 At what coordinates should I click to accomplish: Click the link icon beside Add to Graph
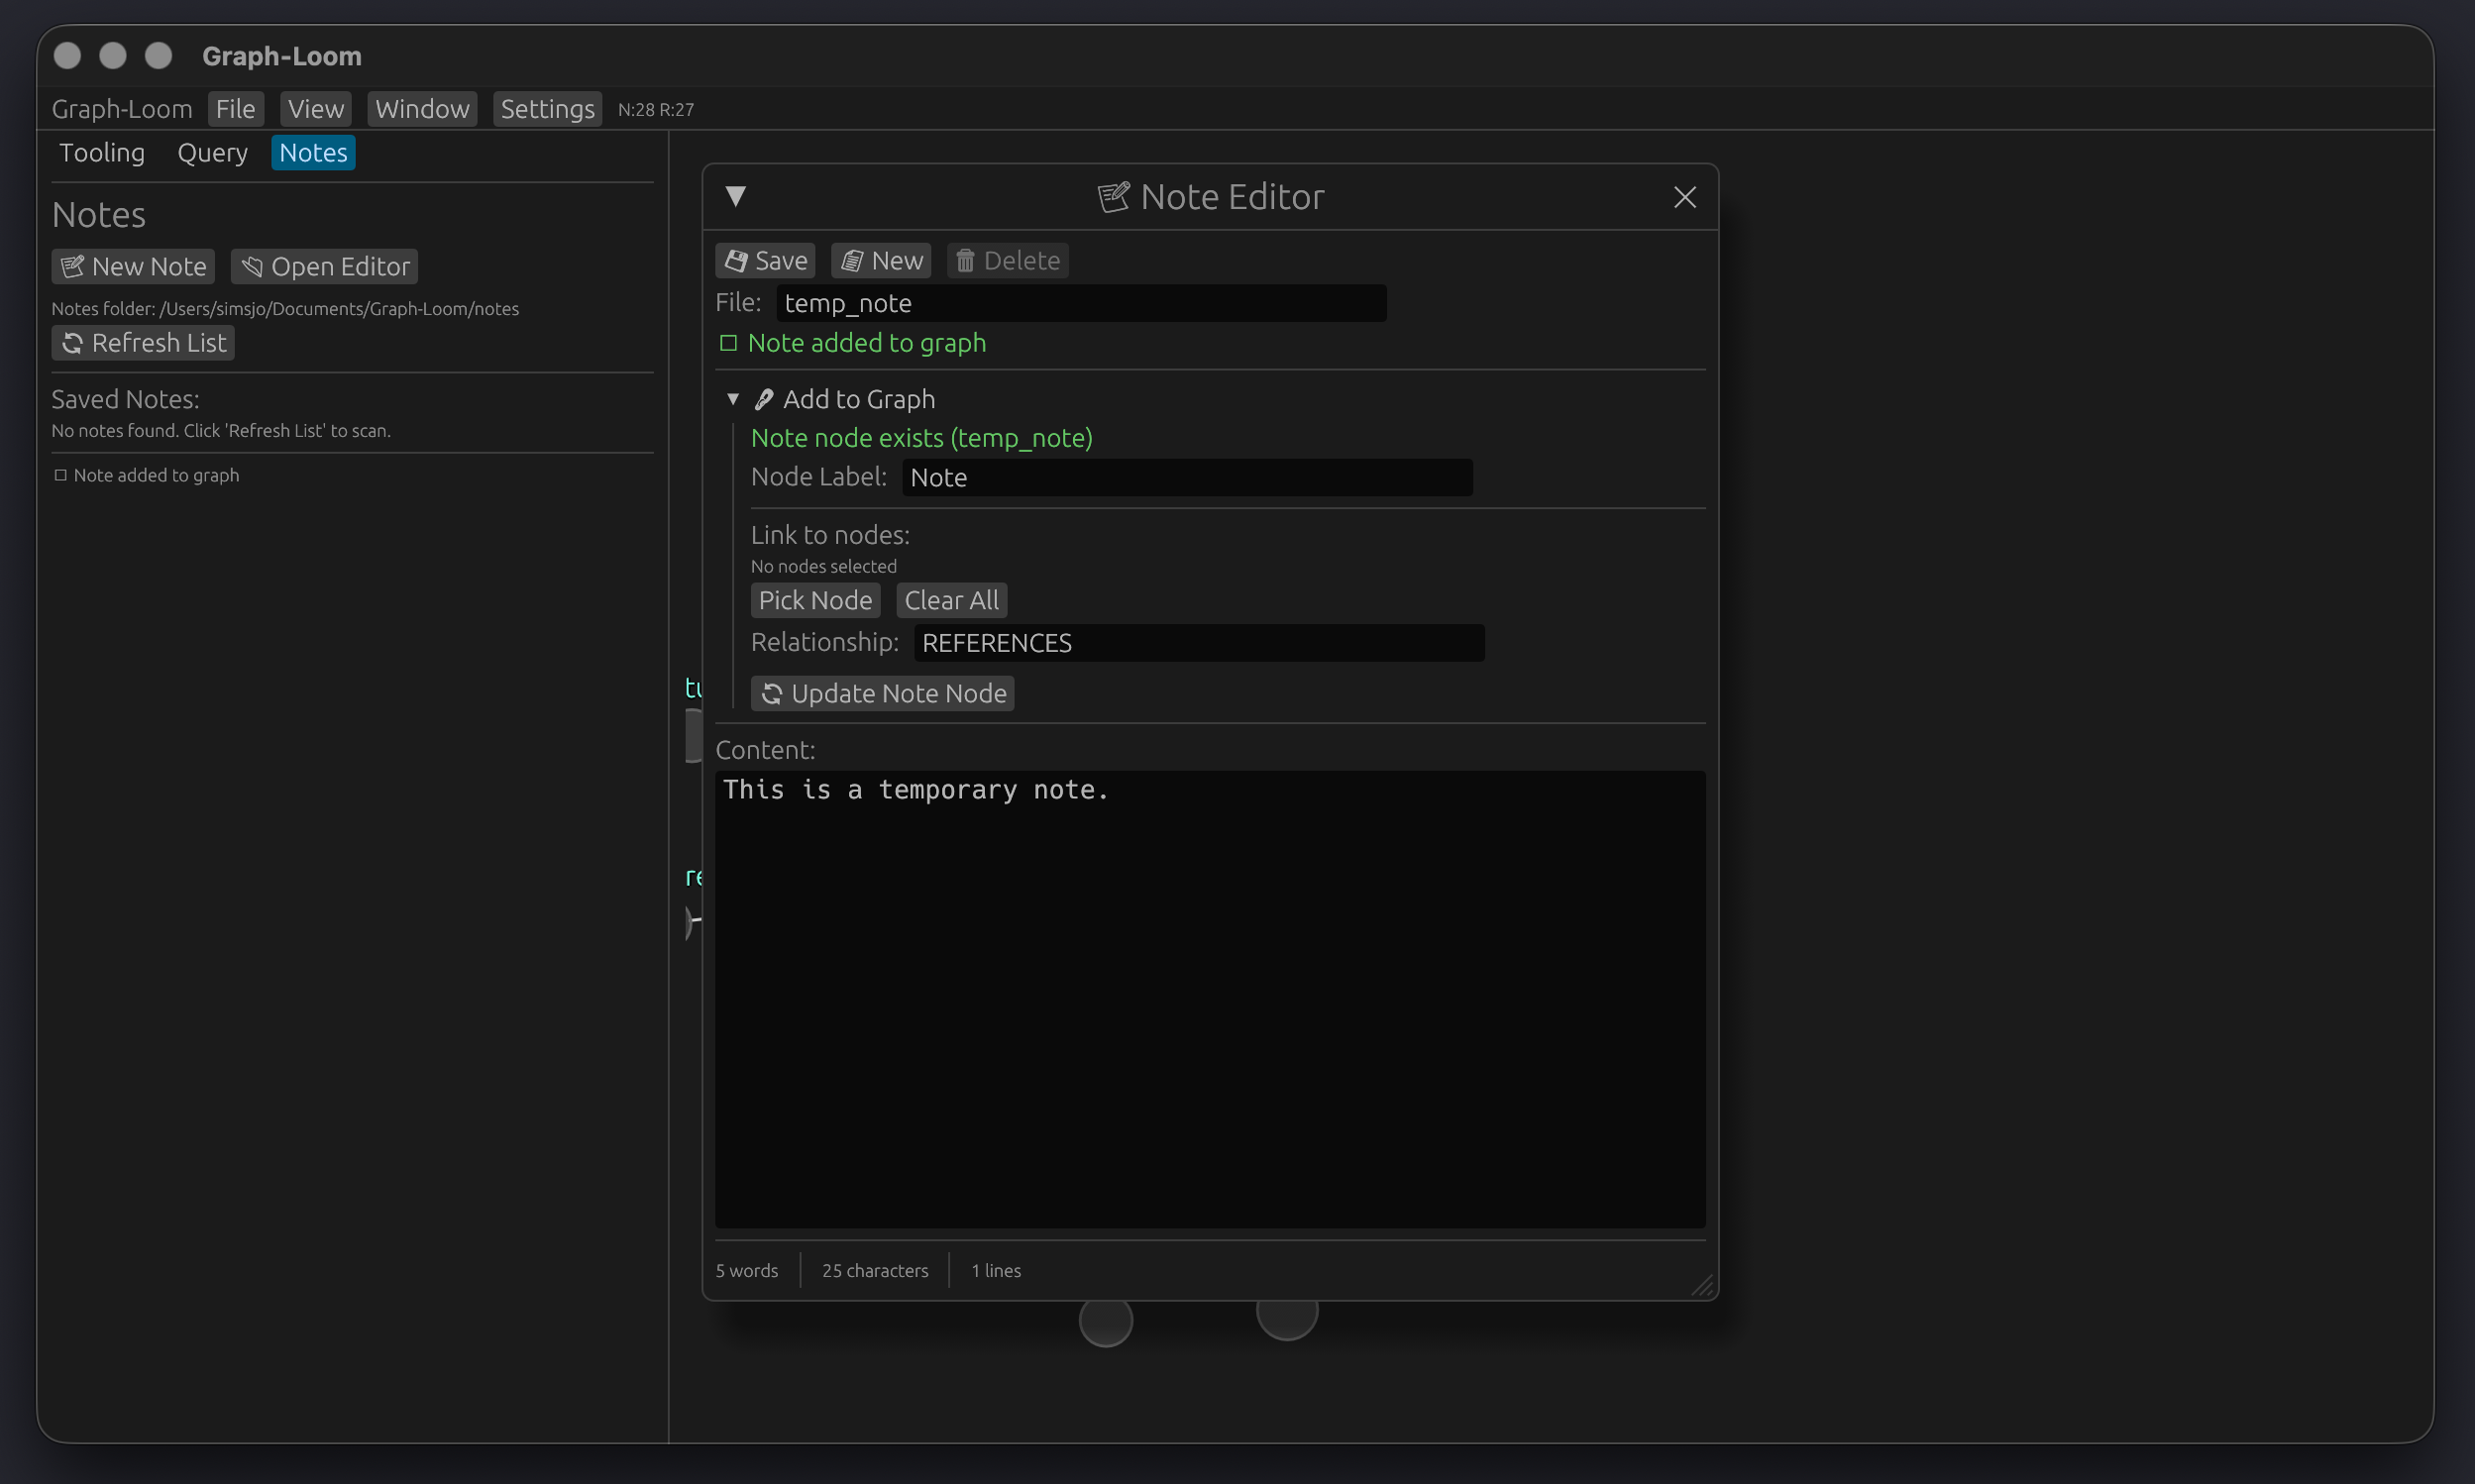click(x=764, y=398)
